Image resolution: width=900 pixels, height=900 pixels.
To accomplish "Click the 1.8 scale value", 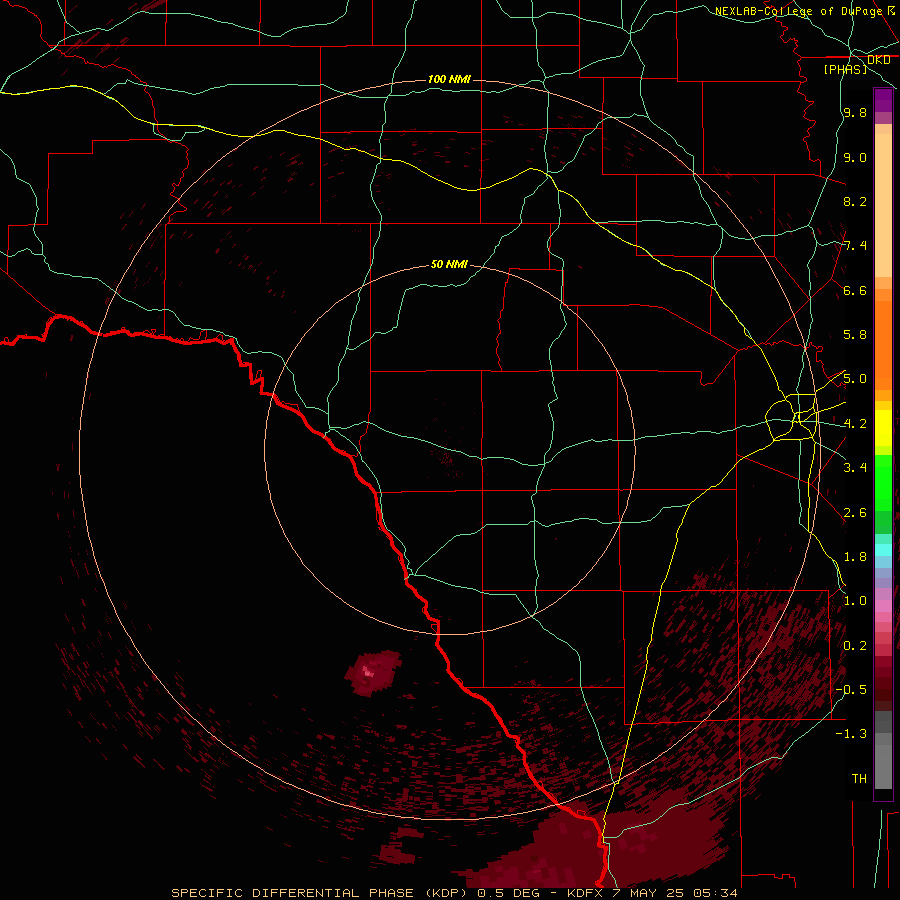I will click(x=855, y=557).
